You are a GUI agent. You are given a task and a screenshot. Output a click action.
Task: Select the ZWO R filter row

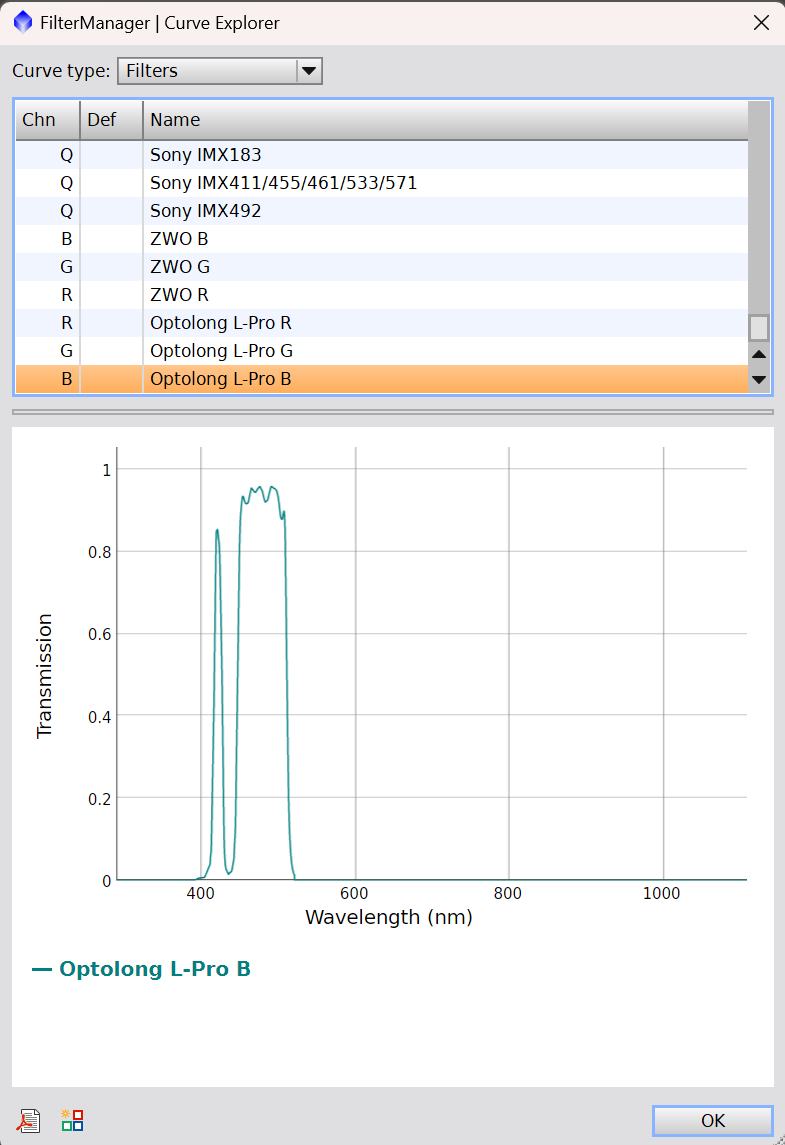382,295
